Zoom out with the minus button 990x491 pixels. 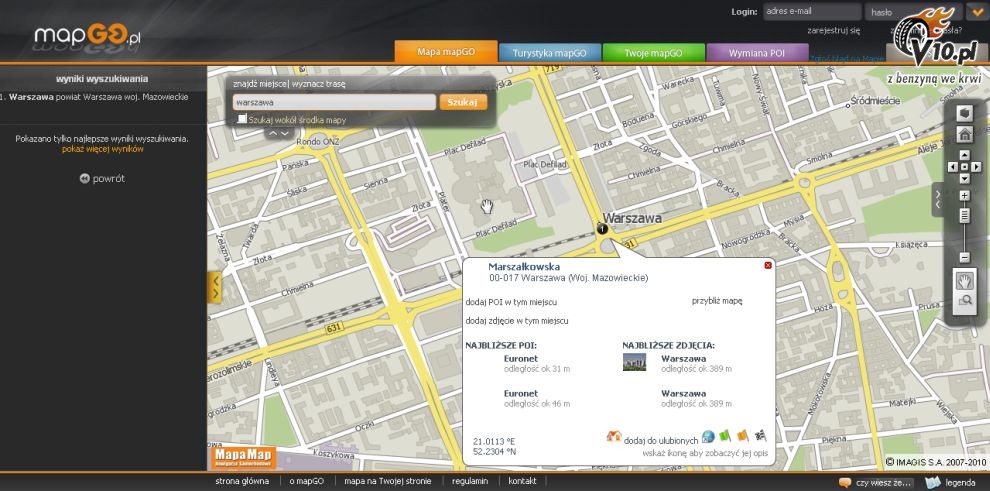tap(964, 257)
